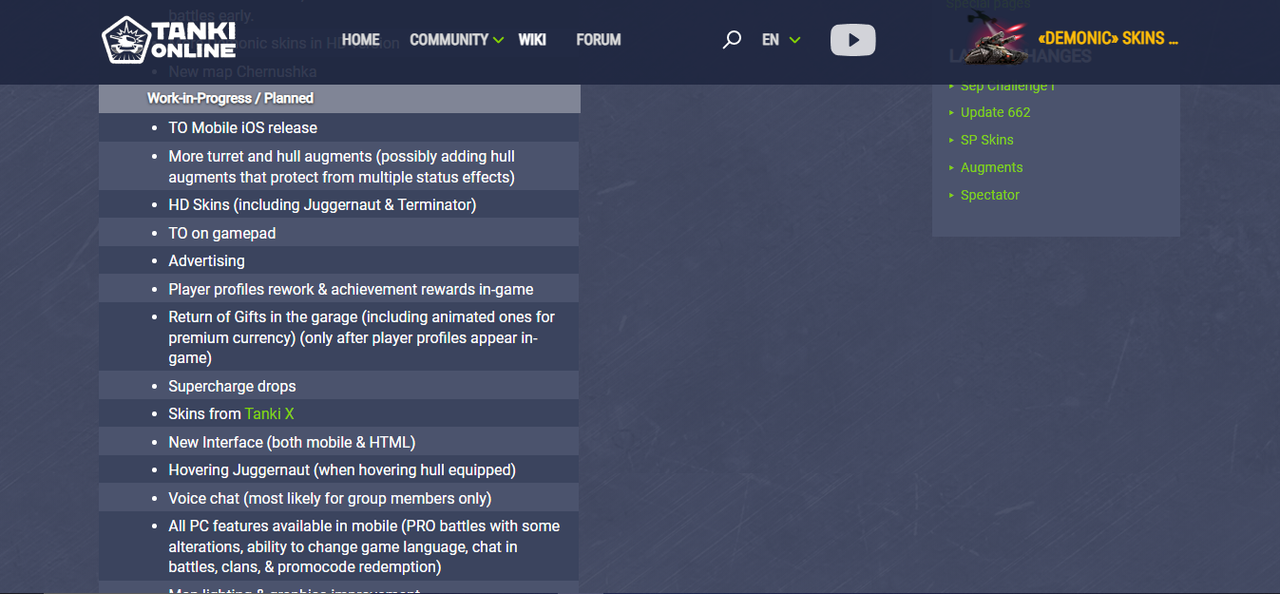Open the Spectator sidebar link
The height and width of the screenshot is (594, 1280).
coord(990,195)
